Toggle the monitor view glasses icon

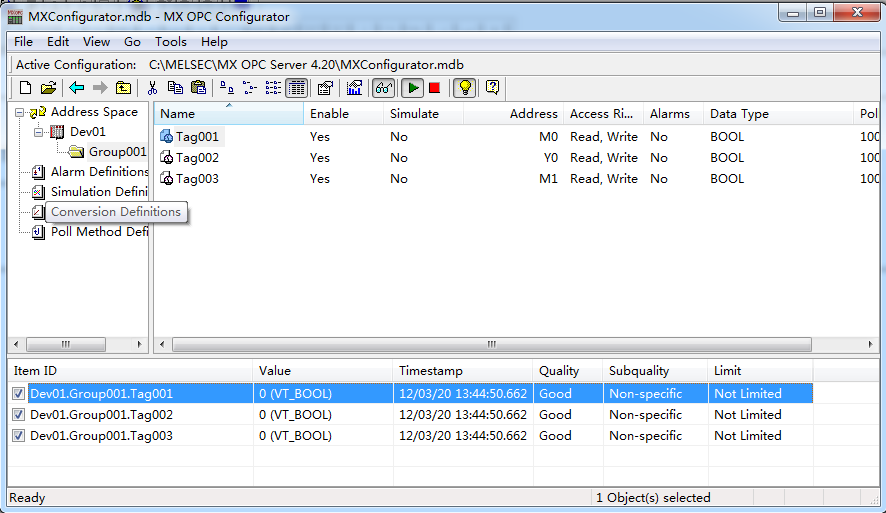point(384,88)
